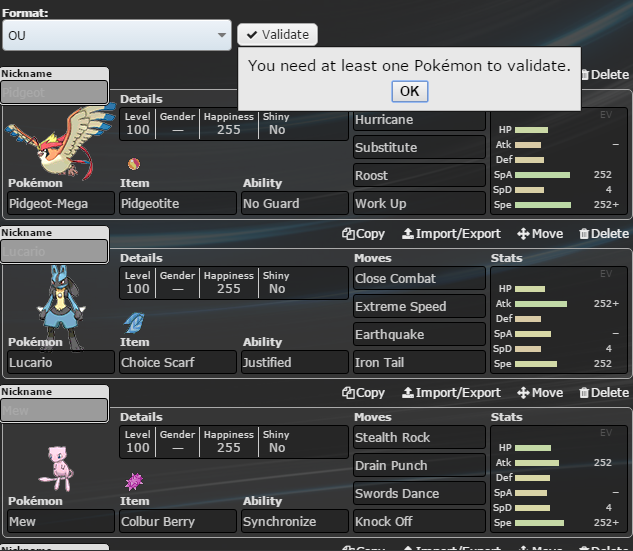Click the Mew nickname field

tap(54, 410)
